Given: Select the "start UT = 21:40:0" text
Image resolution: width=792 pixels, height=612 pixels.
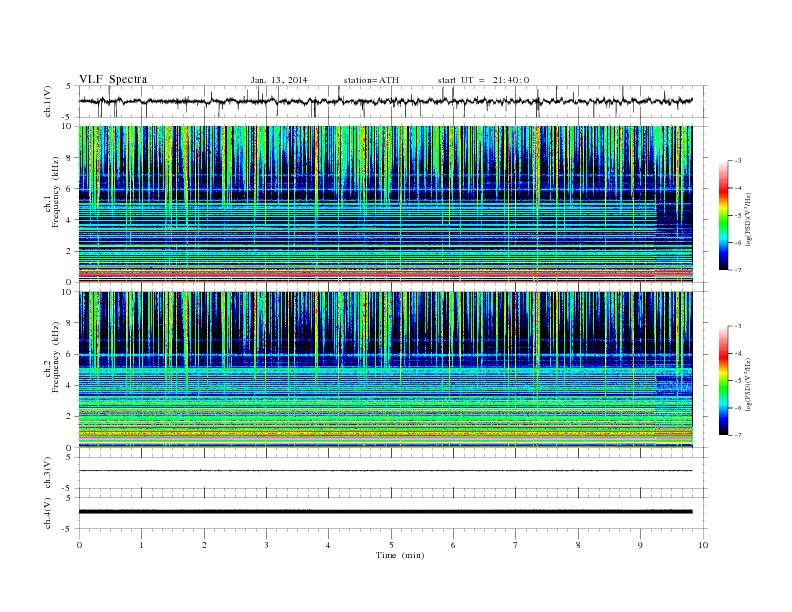Looking at the screenshot, I should click(483, 80).
